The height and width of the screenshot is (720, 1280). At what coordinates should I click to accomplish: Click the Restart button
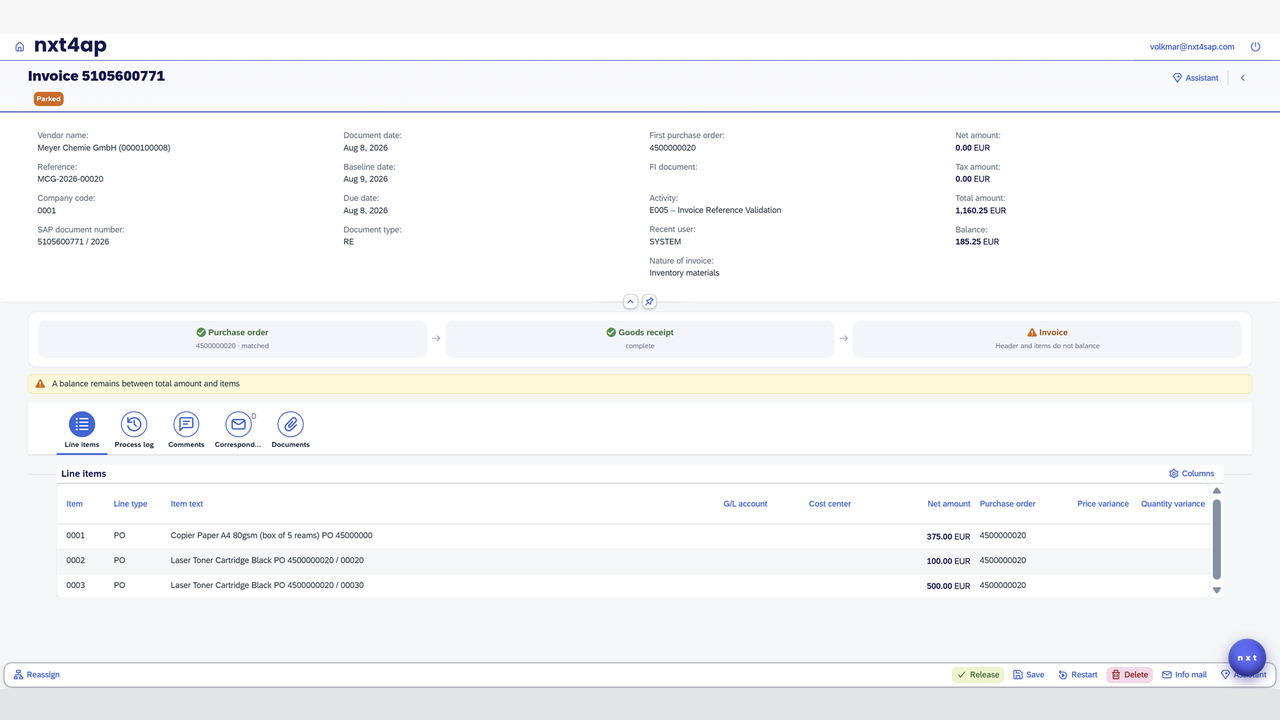click(1078, 675)
